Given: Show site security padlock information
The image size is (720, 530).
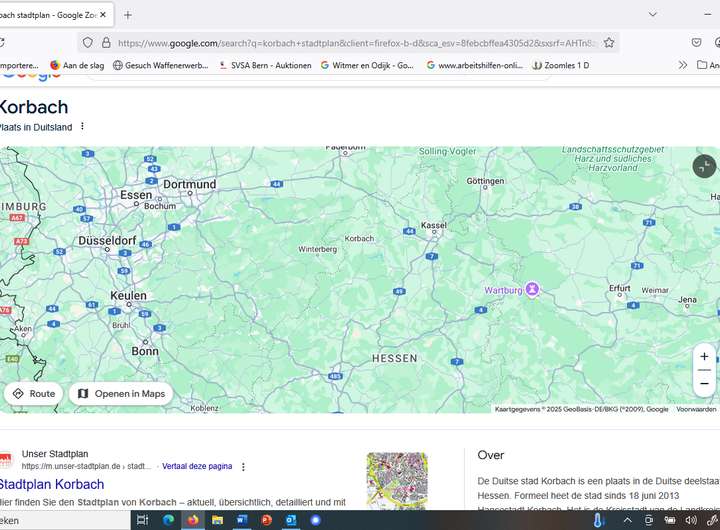Looking at the screenshot, I should [x=106, y=43].
